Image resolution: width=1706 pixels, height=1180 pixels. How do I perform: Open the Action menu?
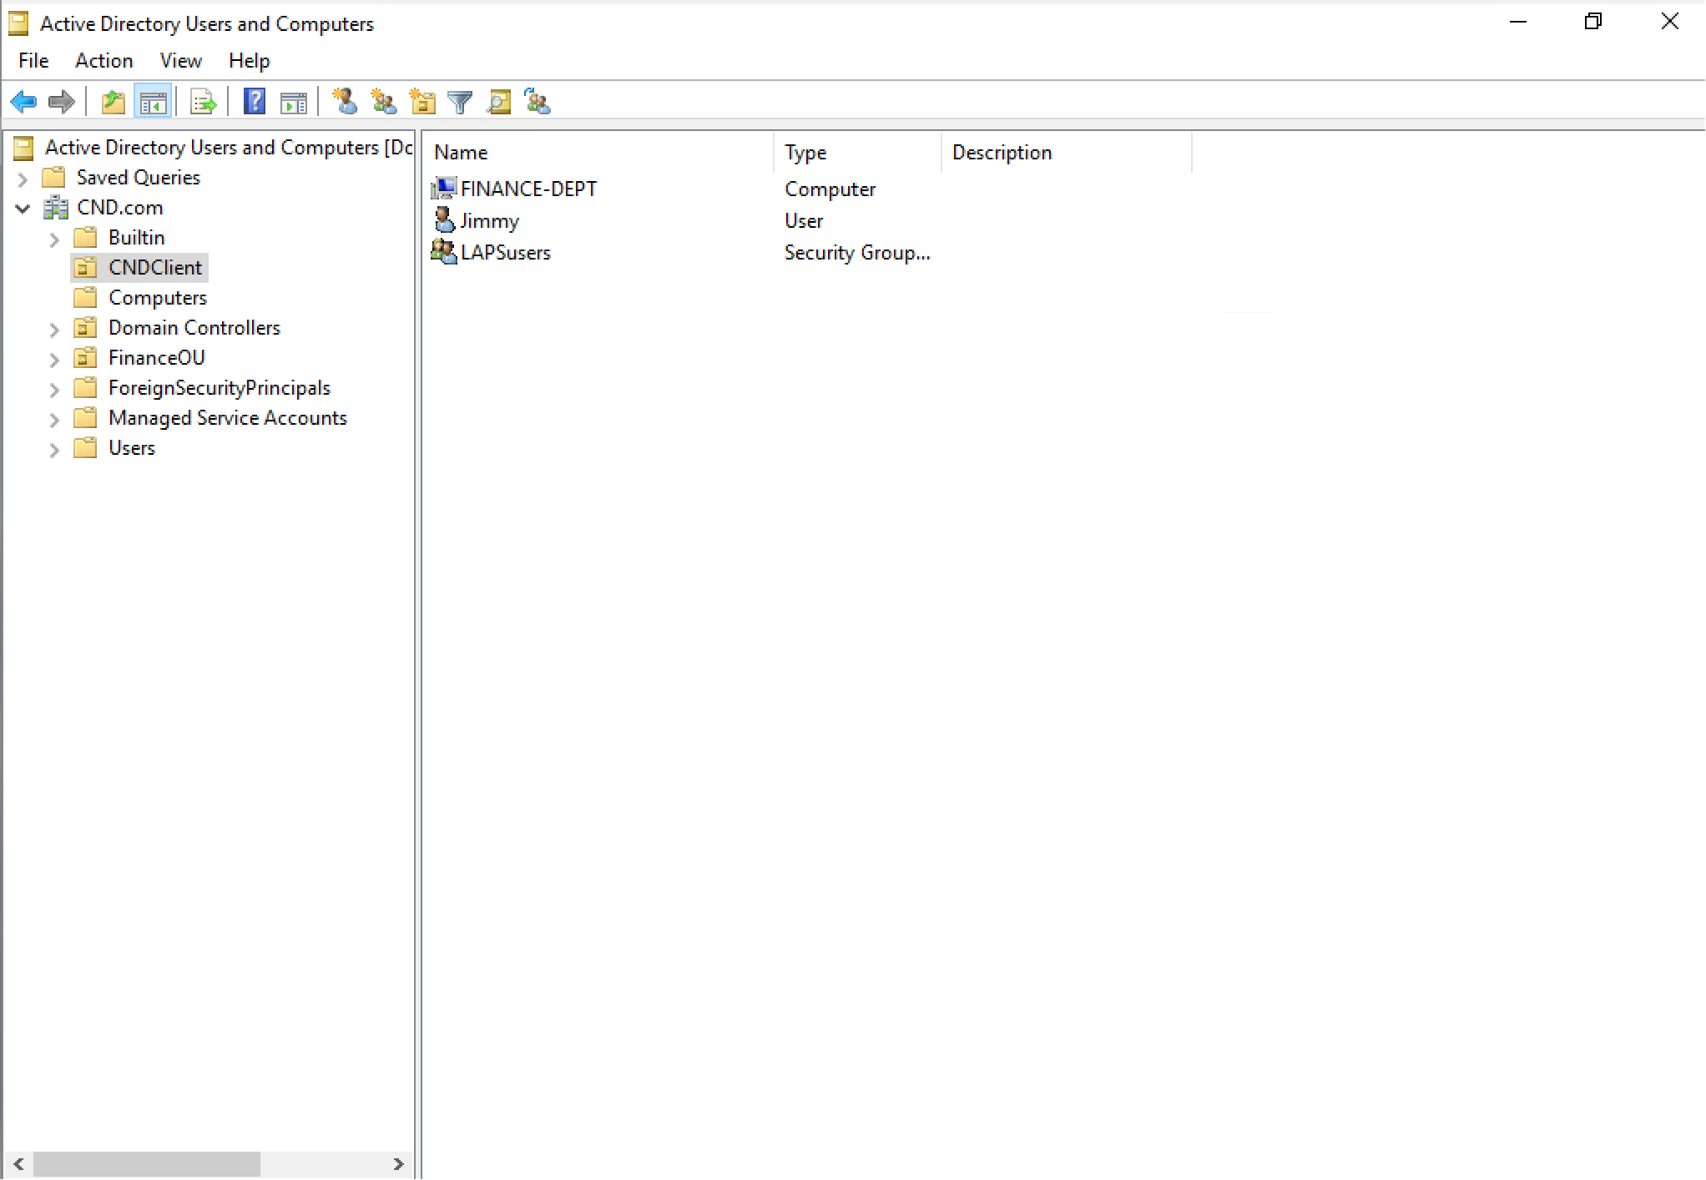tap(103, 61)
